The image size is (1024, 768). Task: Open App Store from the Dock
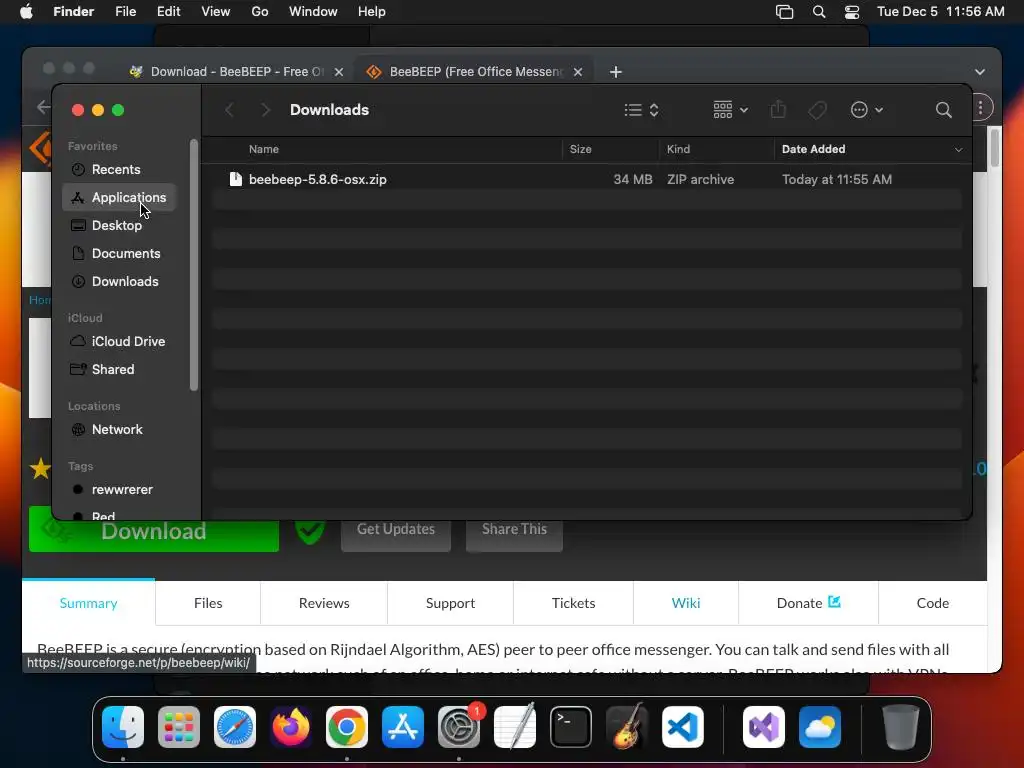point(403,727)
